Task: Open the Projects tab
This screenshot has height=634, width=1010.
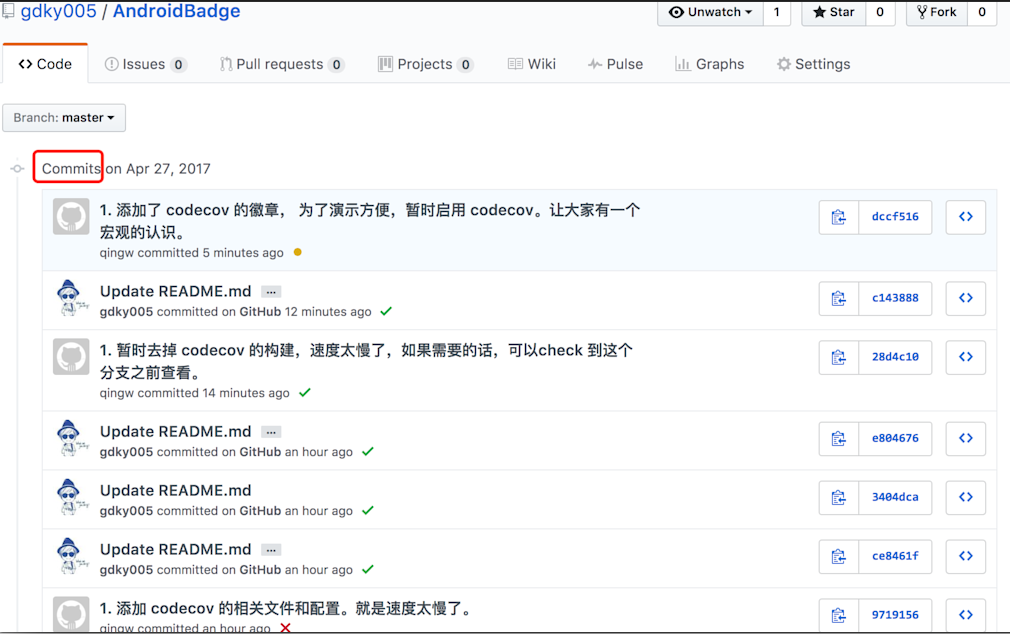Action: (426, 64)
